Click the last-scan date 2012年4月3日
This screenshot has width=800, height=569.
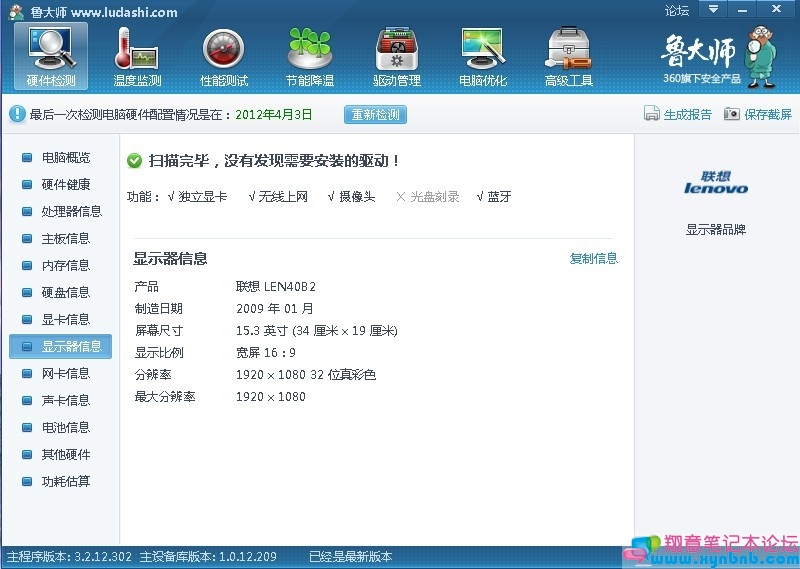pos(273,114)
